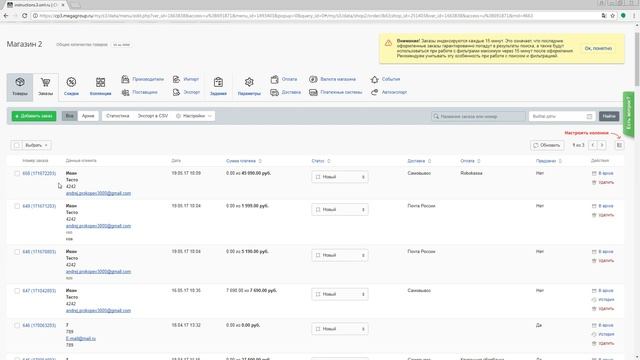Image resolution: width=640 pixels, height=360 pixels.
Task: Open order link 647
Action: coord(39,291)
